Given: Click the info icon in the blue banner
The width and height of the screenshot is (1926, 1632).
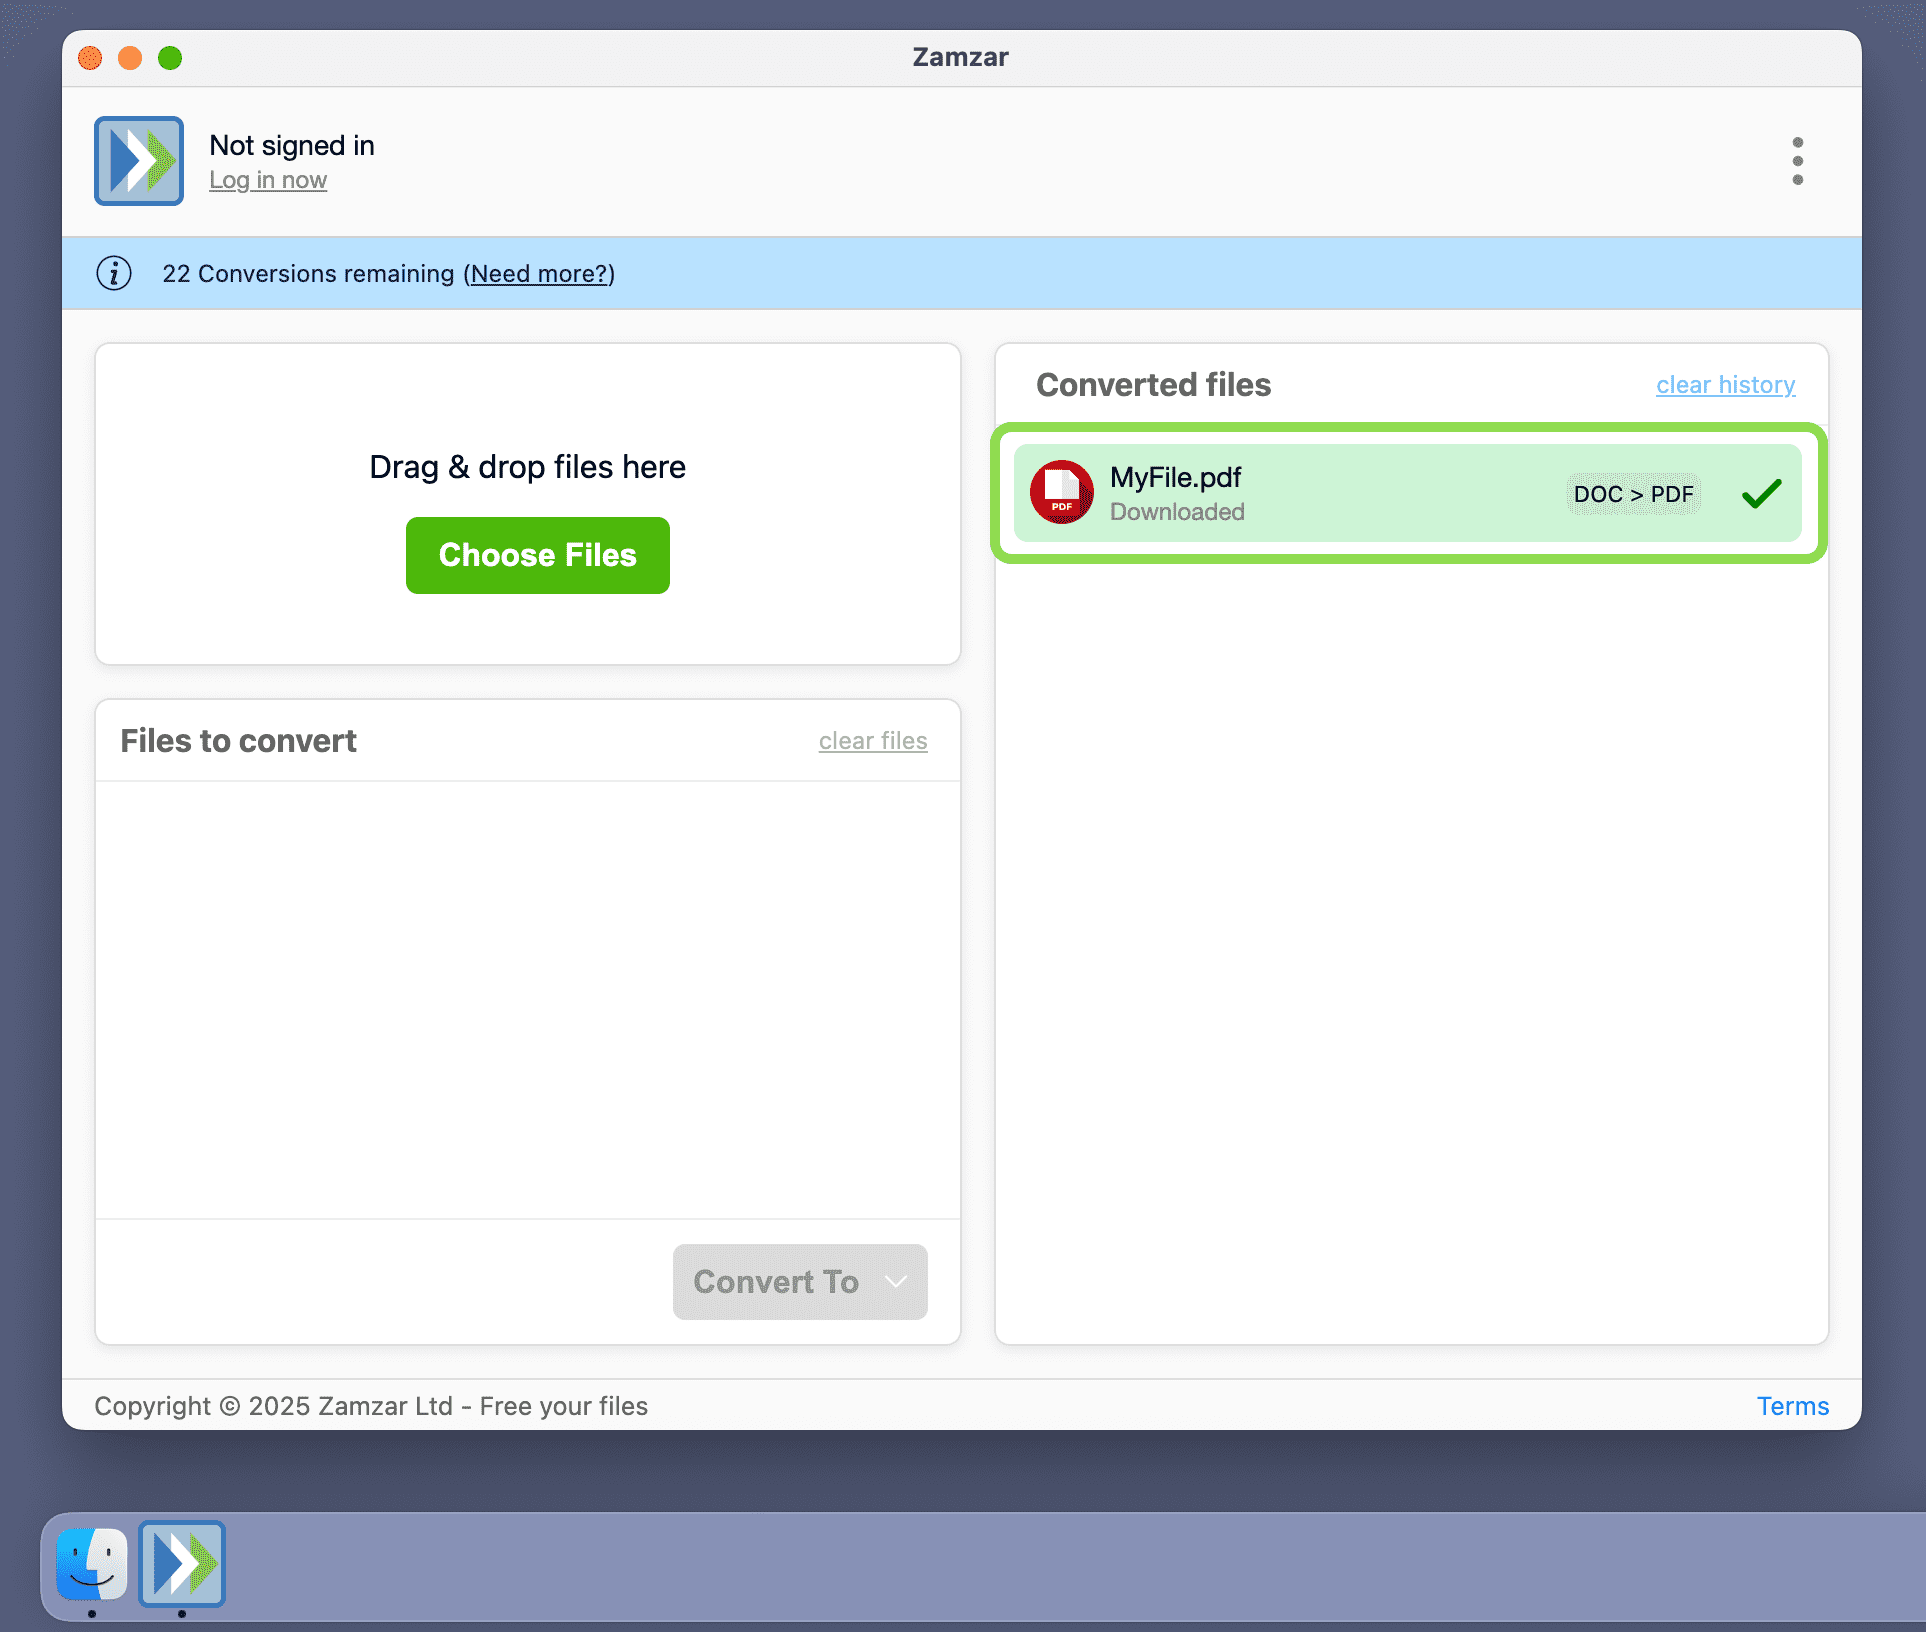Looking at the screenshot, I should pyautogui.click(x=113, y=272).
